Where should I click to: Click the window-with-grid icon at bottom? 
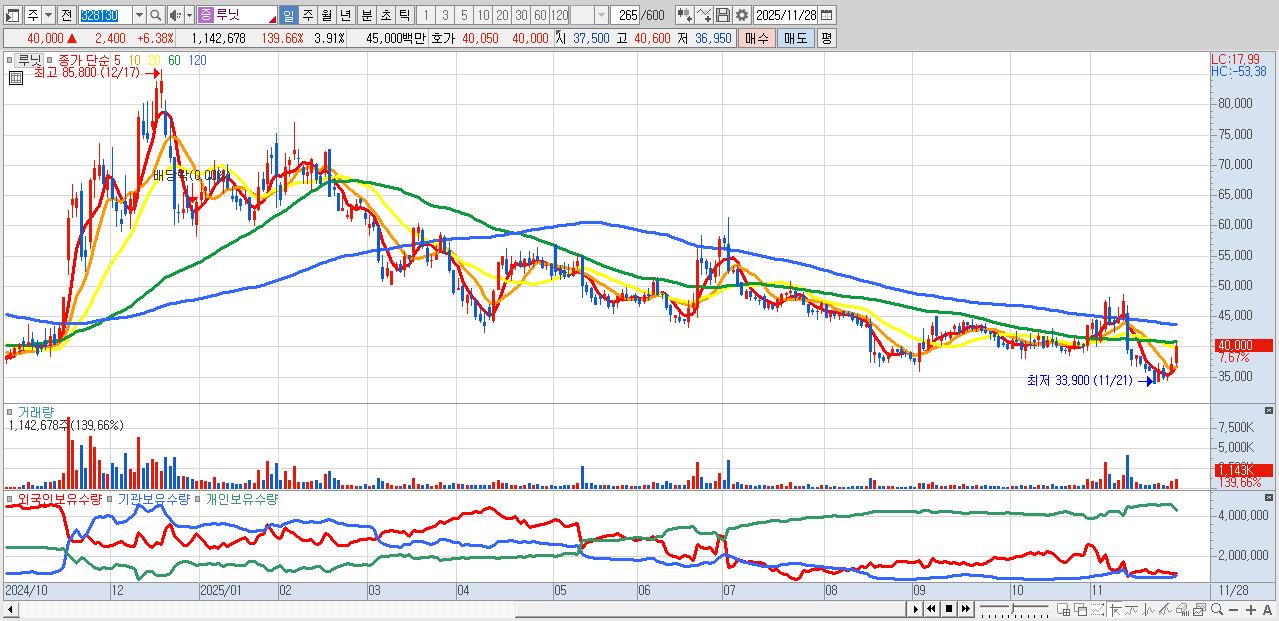[1063, 609]
